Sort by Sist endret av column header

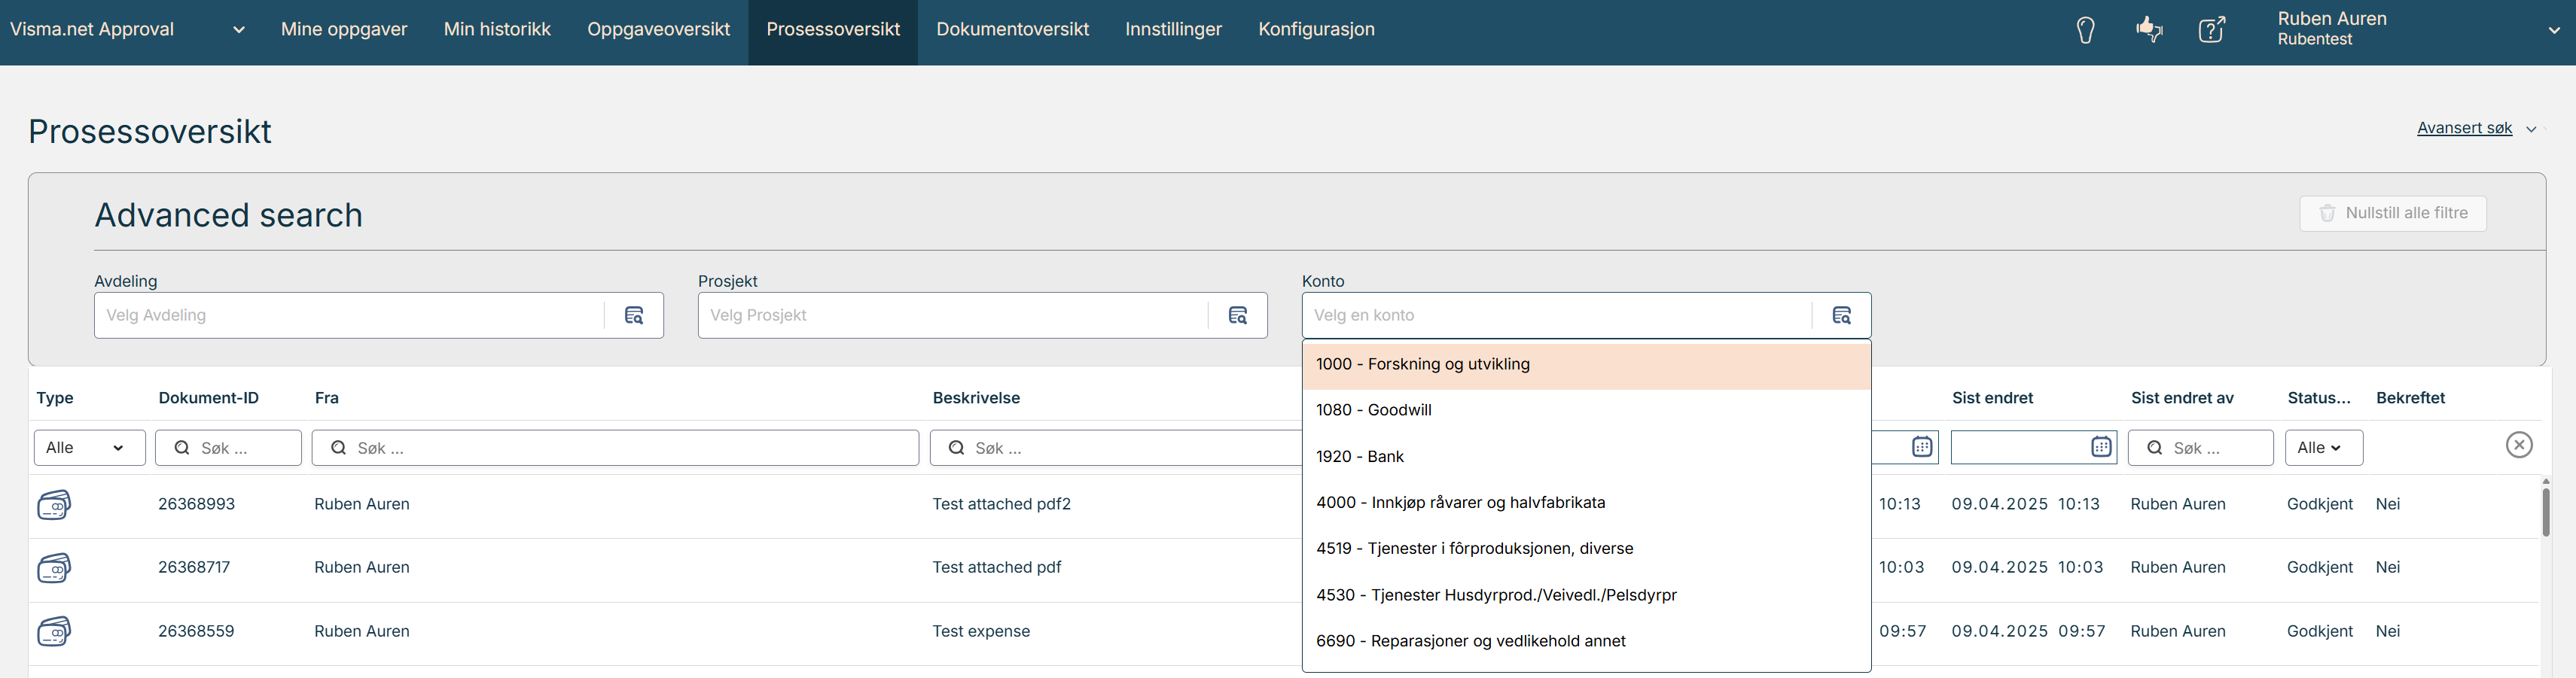point(2182,398)
